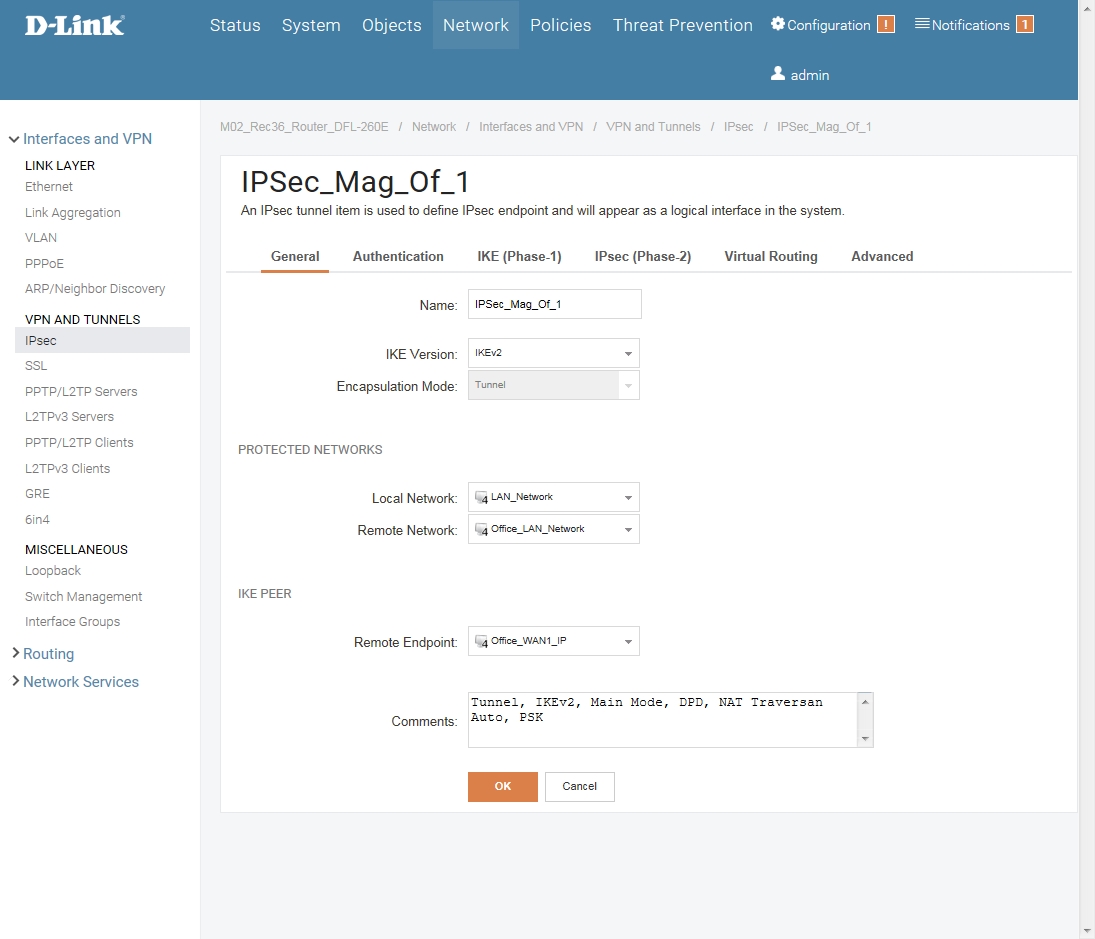Image resolution: width=1095 pixels, height=939 pixels.
Task: Open the Objects menu
Action: (x=392, y=25)
